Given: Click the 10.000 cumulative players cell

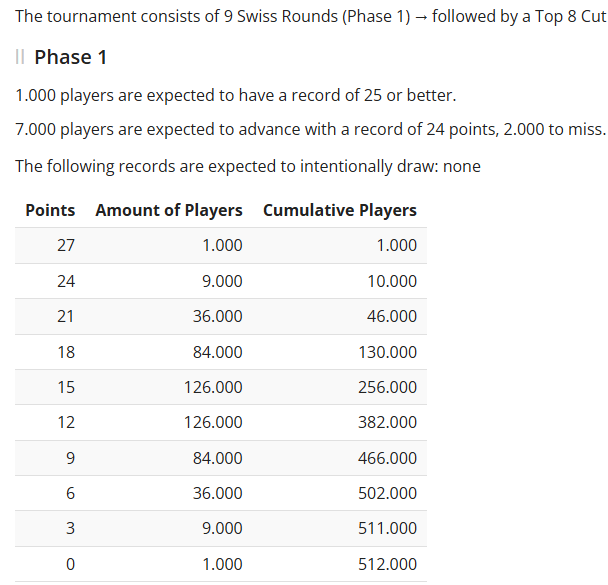Looking at the screenshot, I should pyautogui.click(x=392, y=281).
